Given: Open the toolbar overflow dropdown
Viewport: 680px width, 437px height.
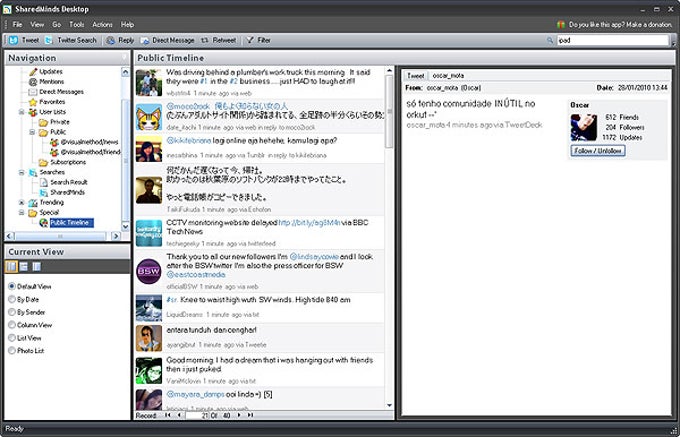Looking at the screenshot, I should (674, 42).
